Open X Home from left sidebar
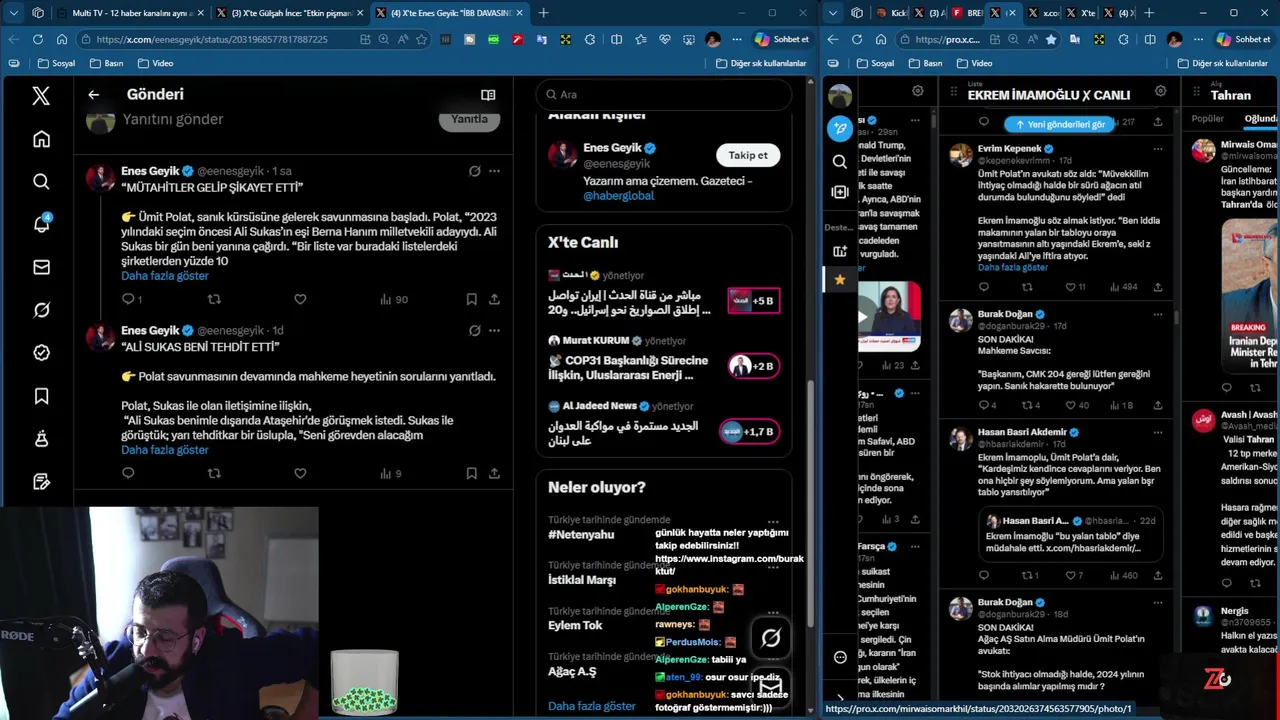1280x720 pixels. [x=41, y=139]
